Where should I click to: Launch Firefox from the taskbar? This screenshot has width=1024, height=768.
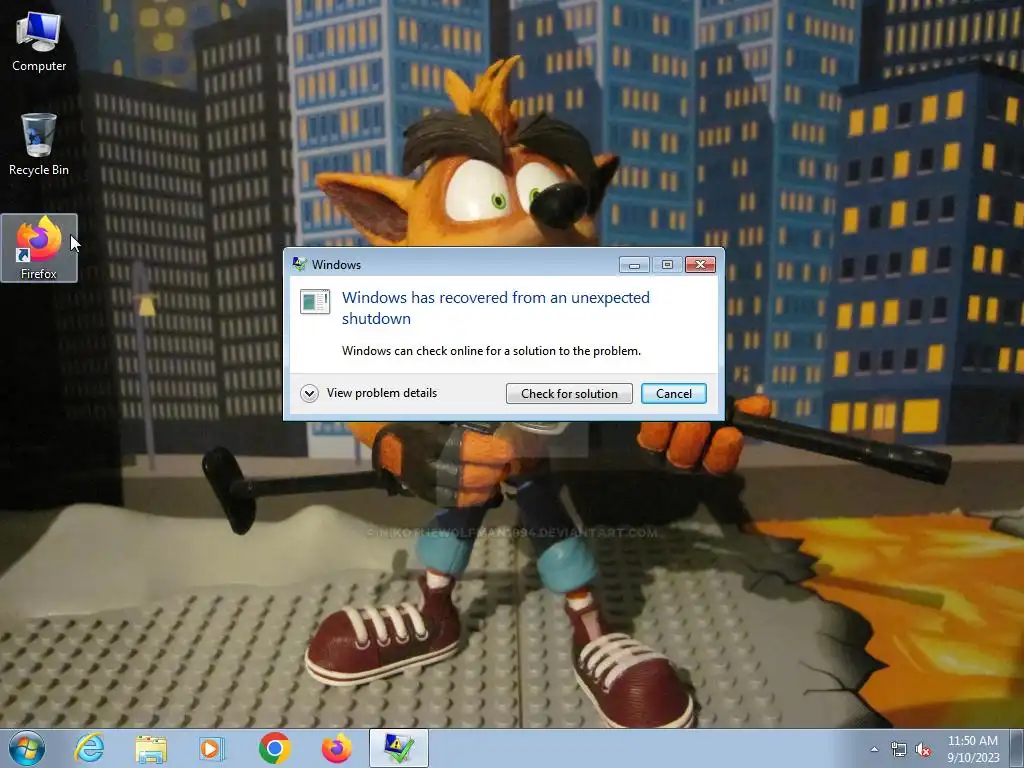[x=336, y=748]
